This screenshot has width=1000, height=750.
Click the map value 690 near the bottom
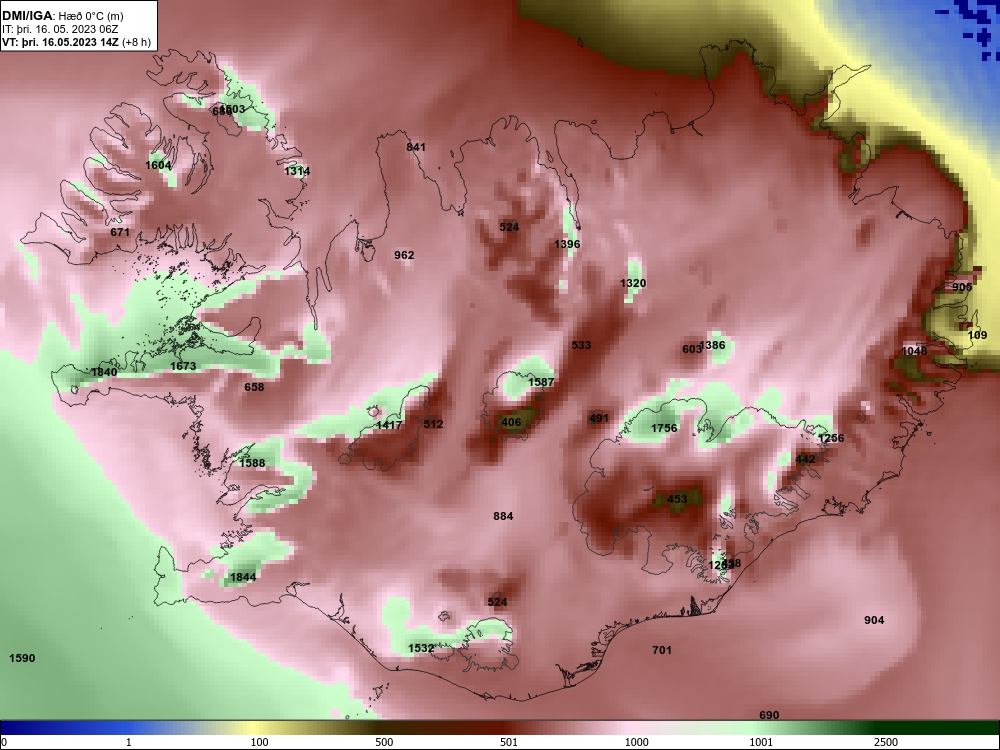769,715
